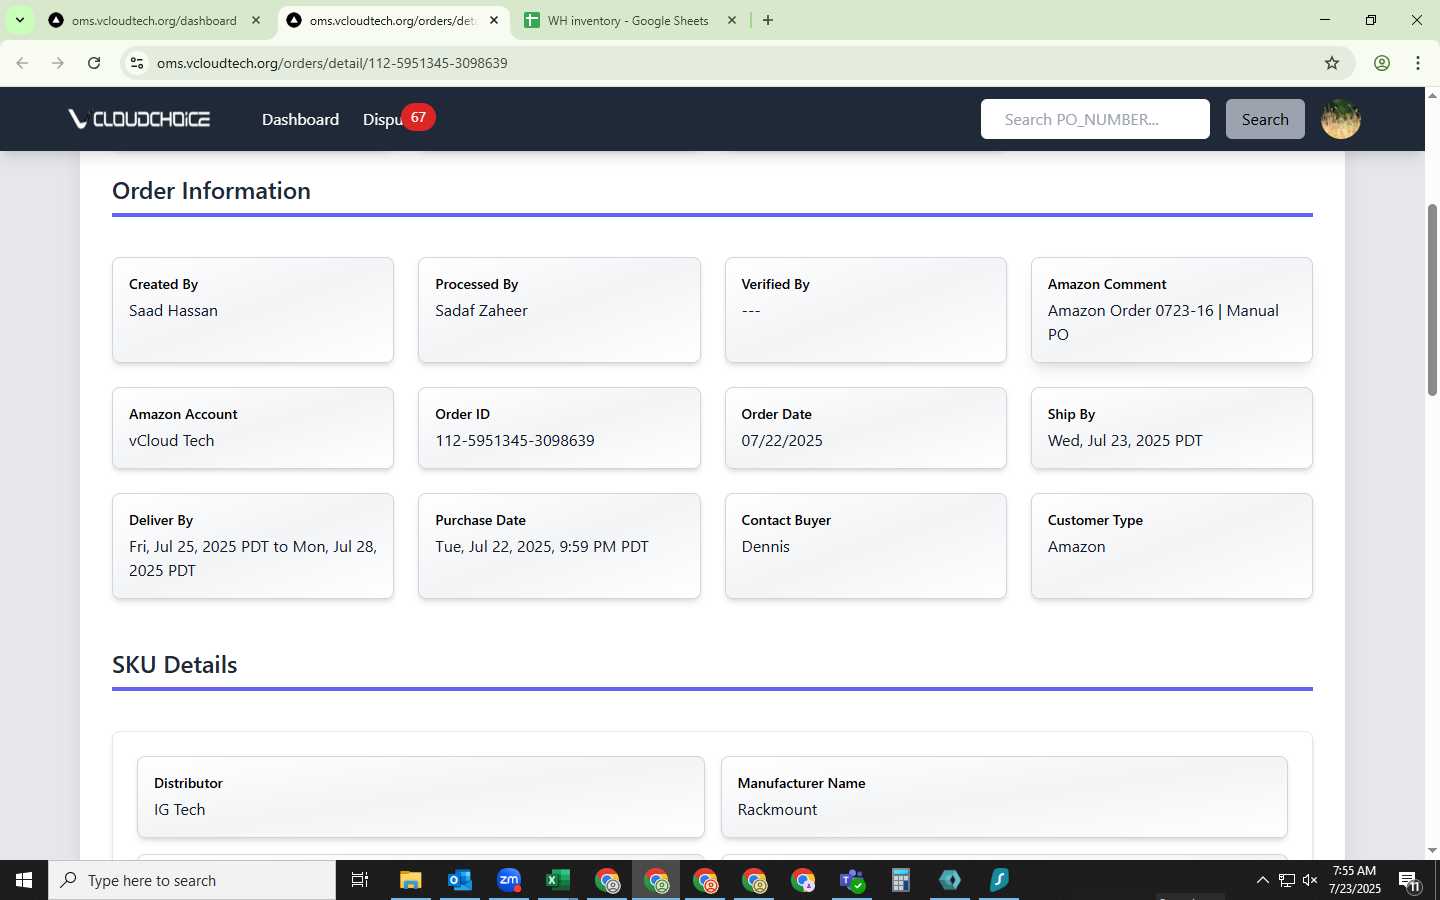Viewport: 1440px width, 900px height.
Task: Click the taskbar search box
Action: pyautogui.click(x=192, y=880)
